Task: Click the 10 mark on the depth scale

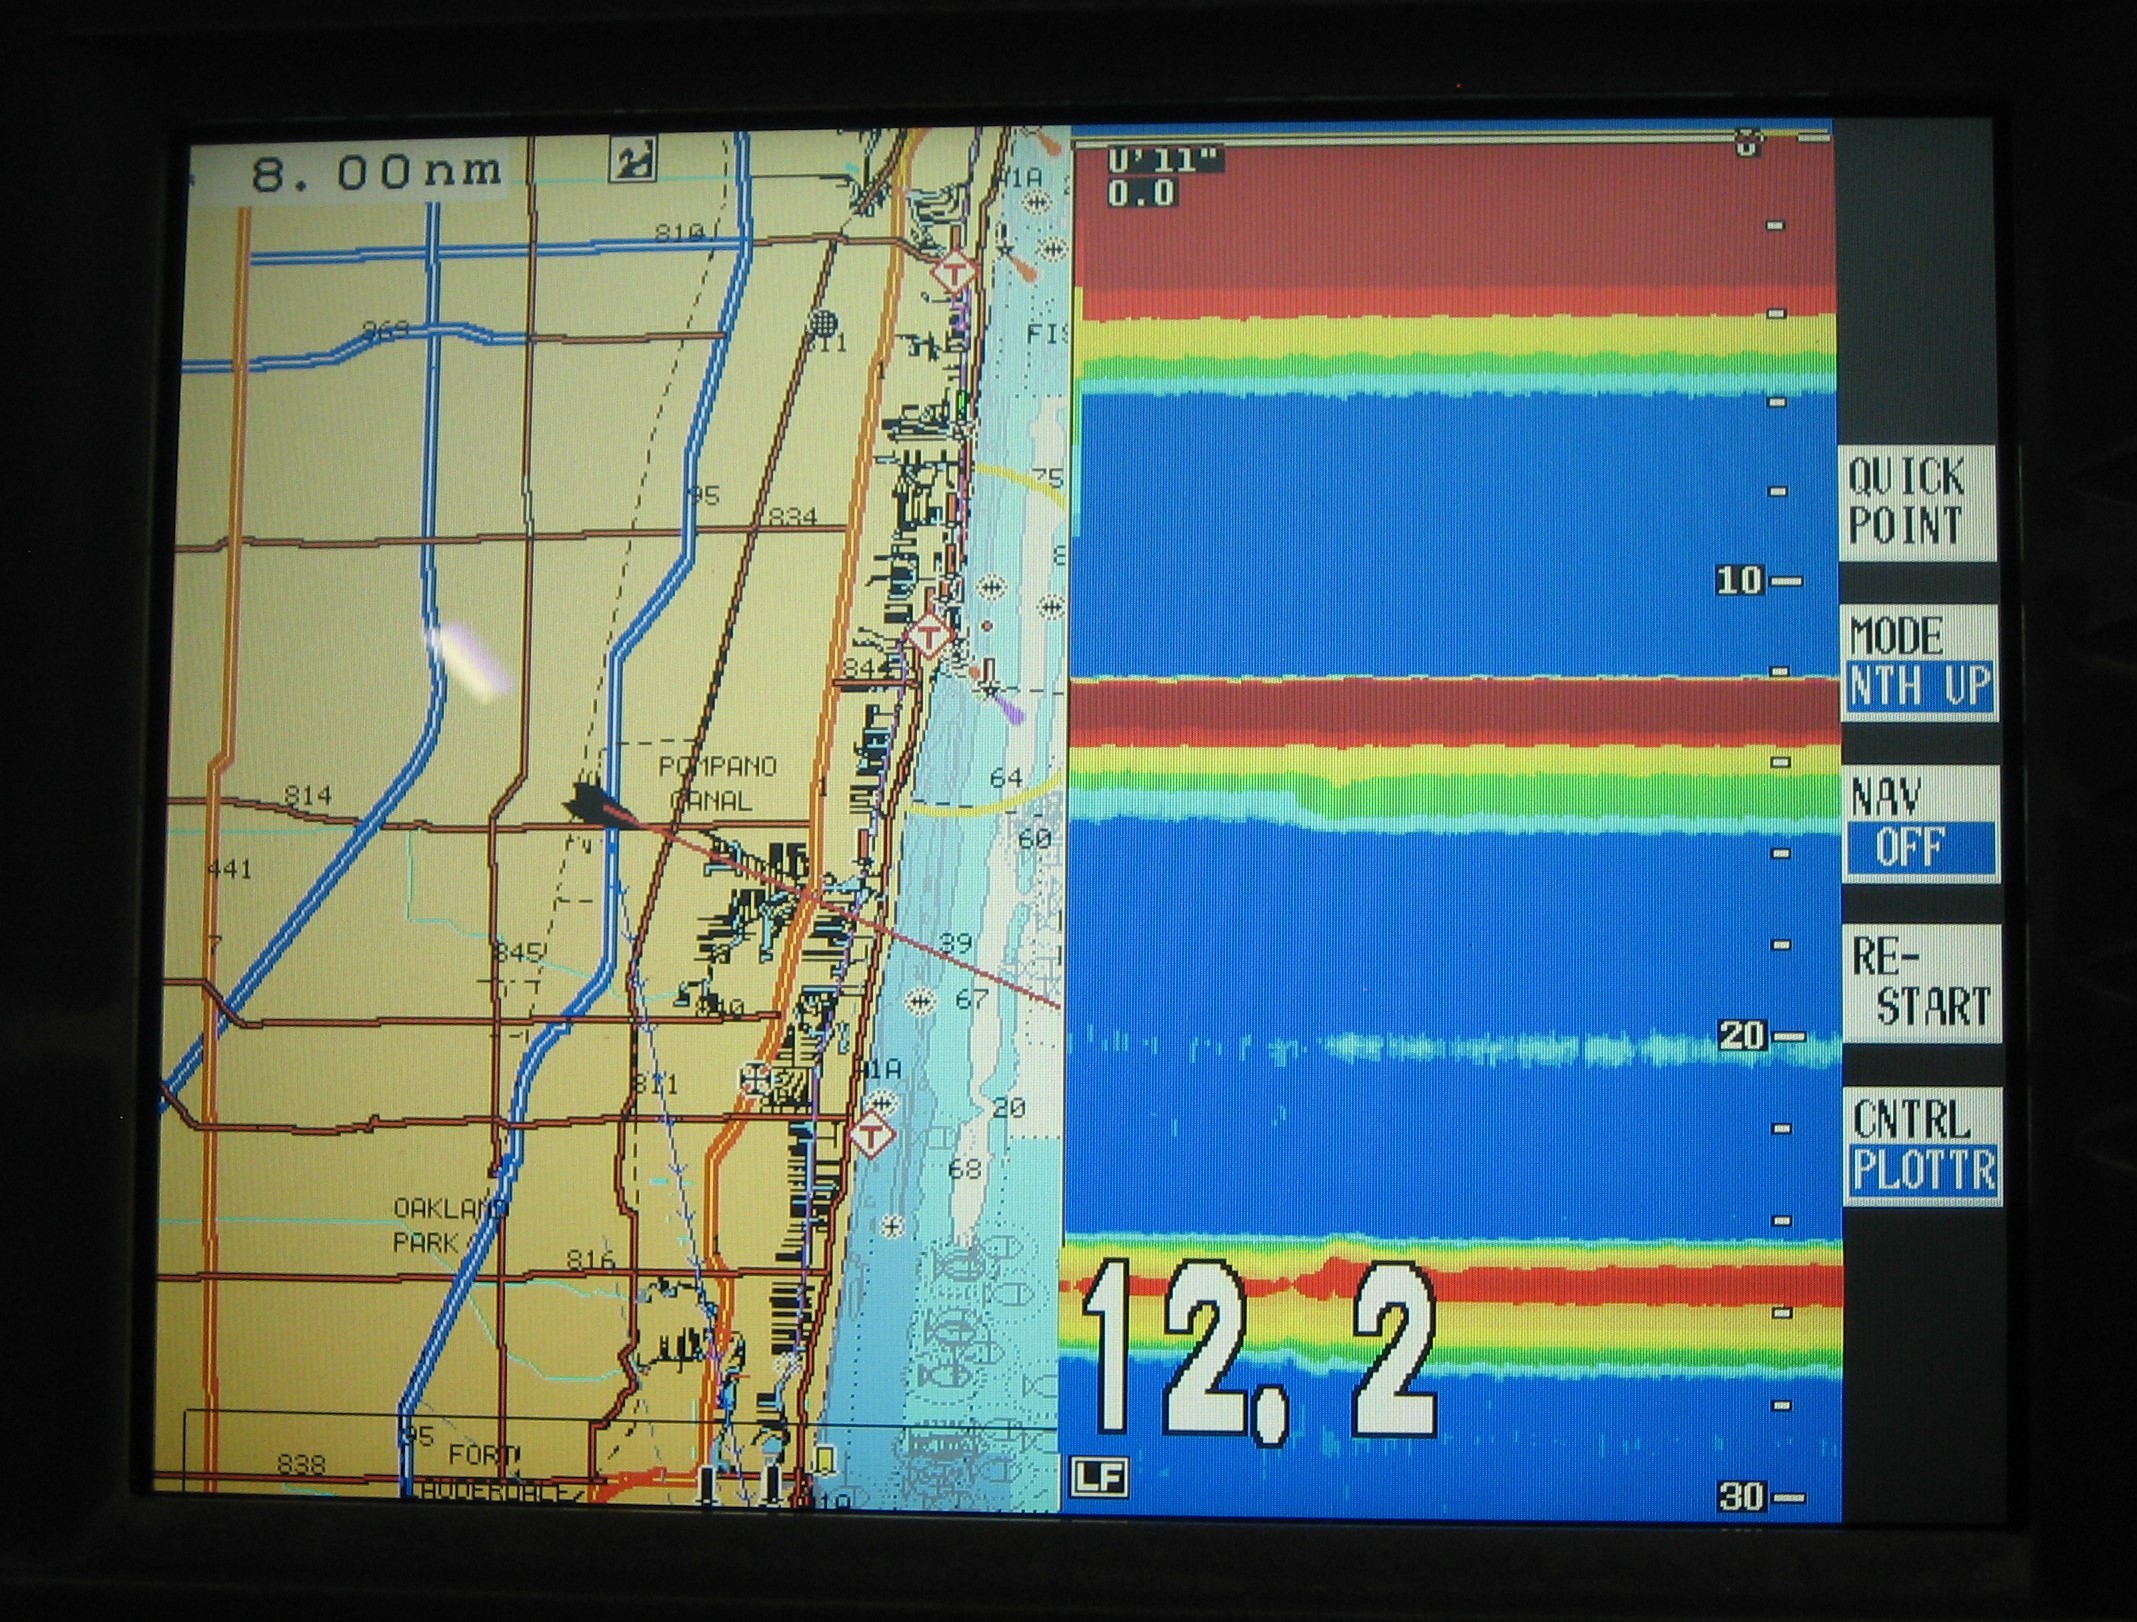Action: 1739,580
